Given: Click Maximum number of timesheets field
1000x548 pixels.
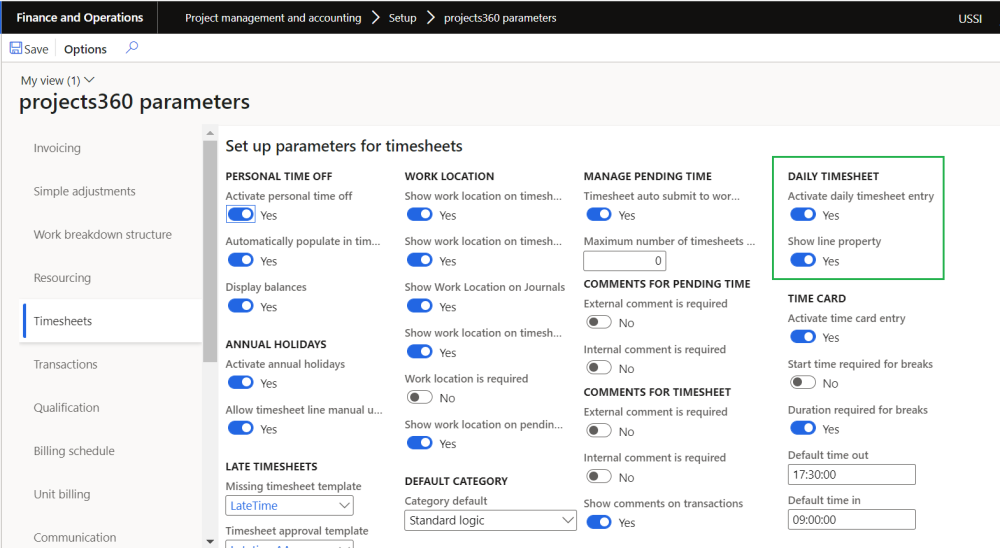Looking at the screenshot, I should tap(625, 261).
